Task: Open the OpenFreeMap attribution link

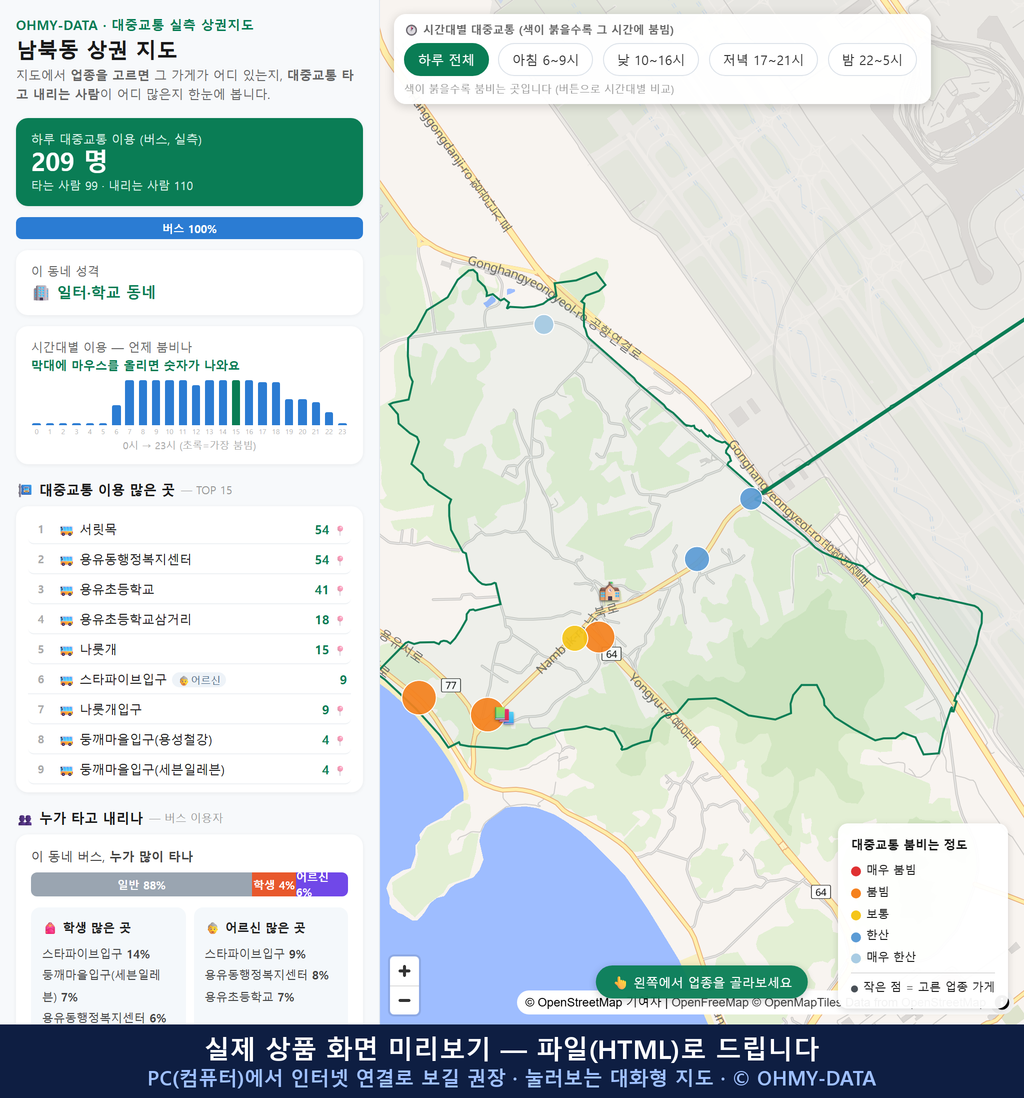Action: [x=710, y=1002]
